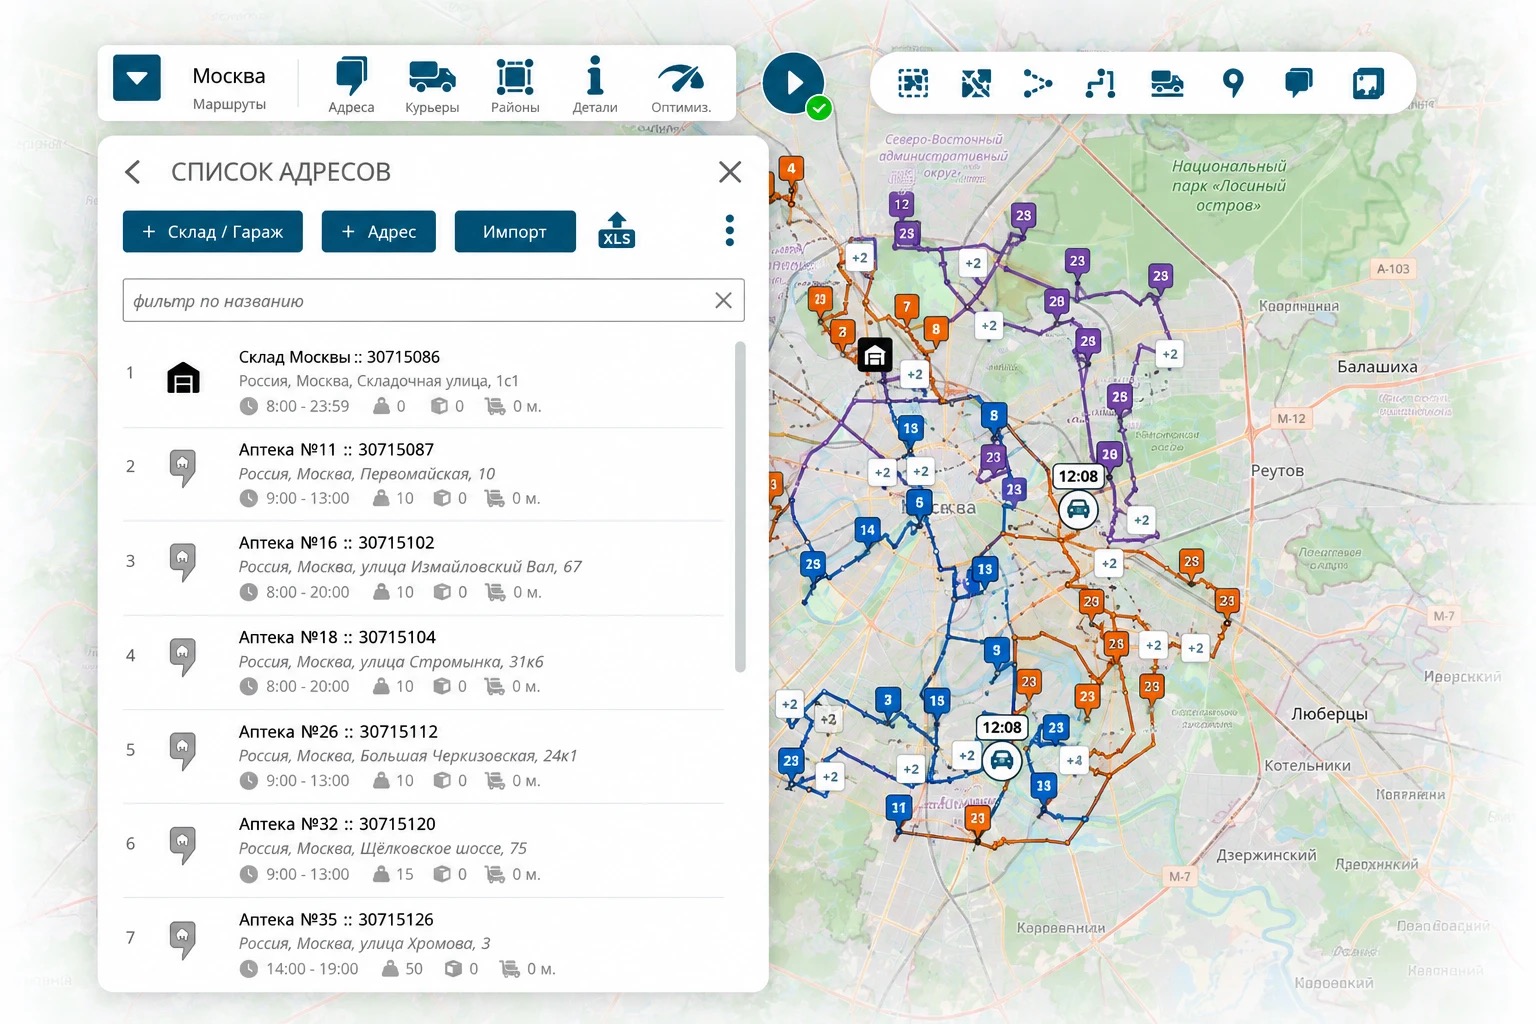Viewport: 1536px width, 1024px height.
Task: Click the Импорт button
Action: pyautogui.click(x=515, y=231)
